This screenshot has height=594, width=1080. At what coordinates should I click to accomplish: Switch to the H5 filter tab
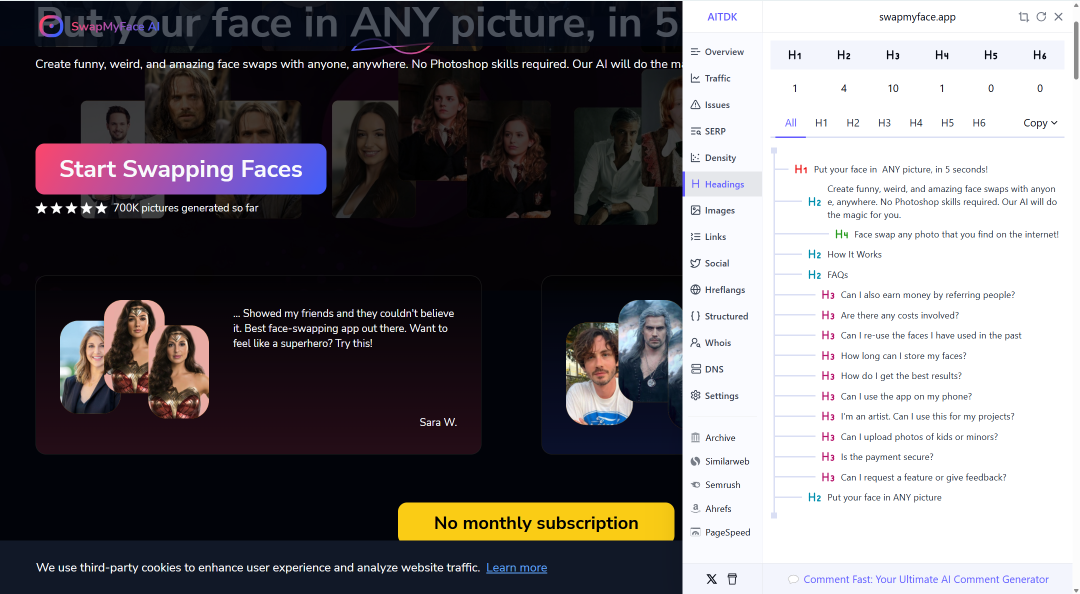[x=948, y=123]
